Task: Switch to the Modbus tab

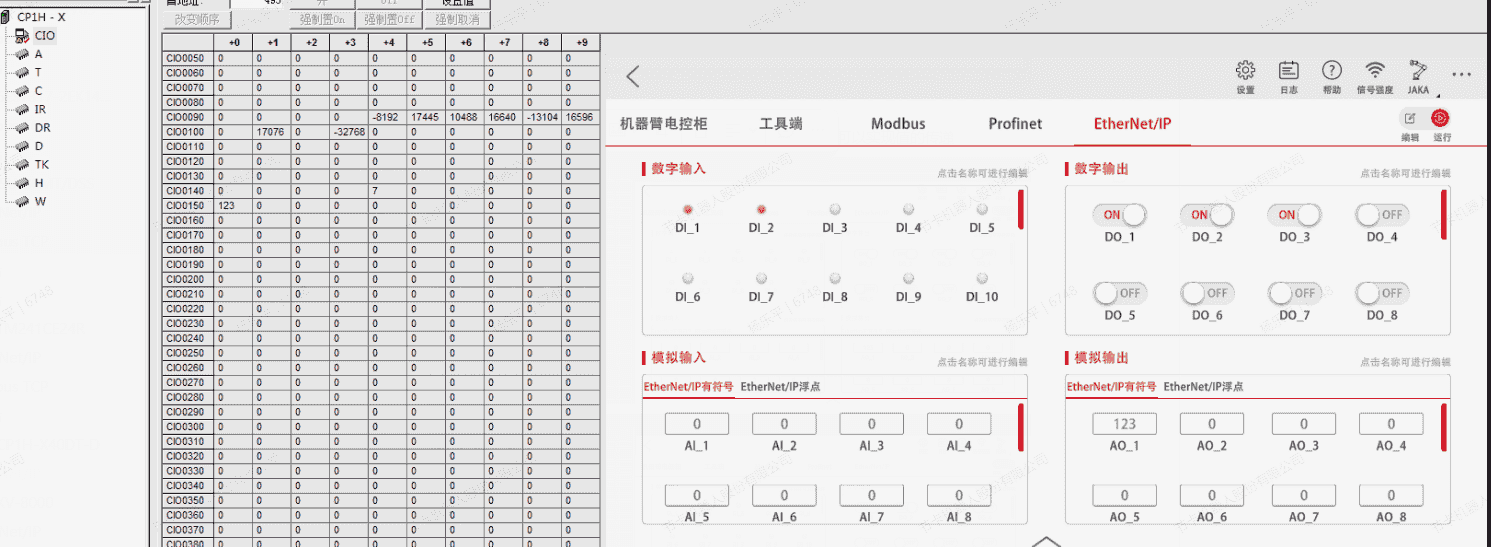Action: click(897, 124)
